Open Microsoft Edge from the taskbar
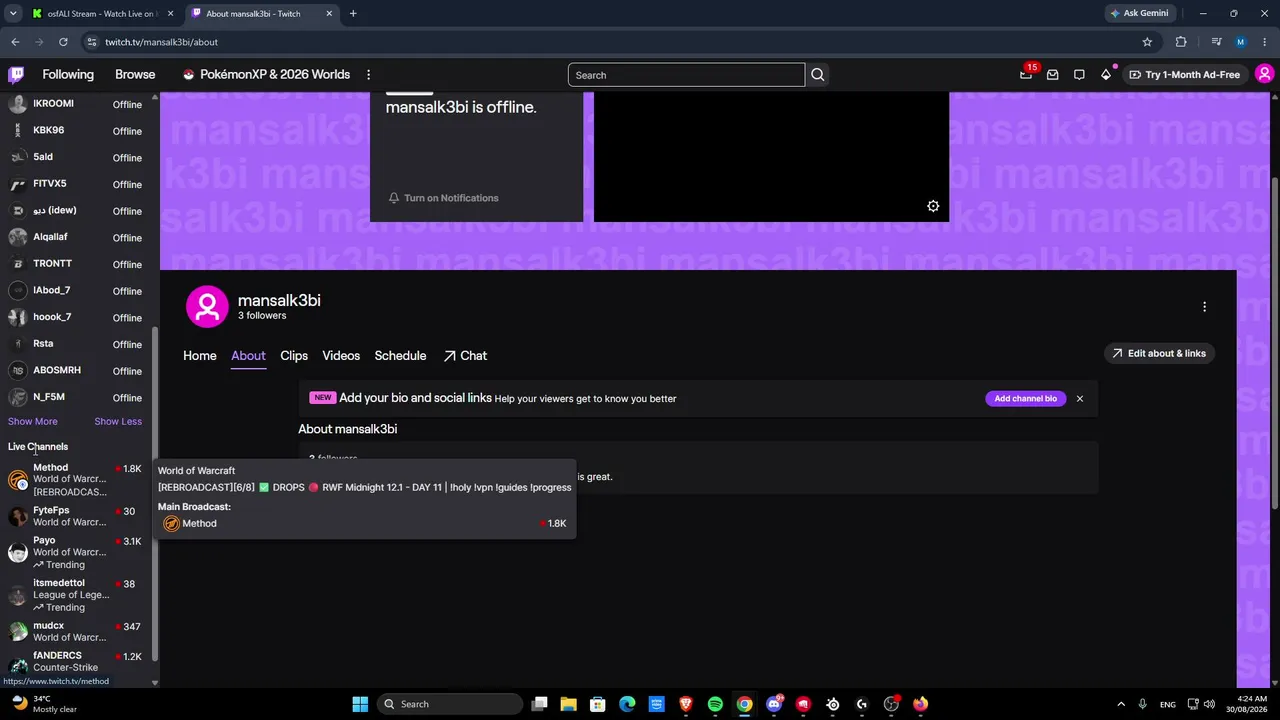Screen dimensions: 1280x720 [627, 704]
